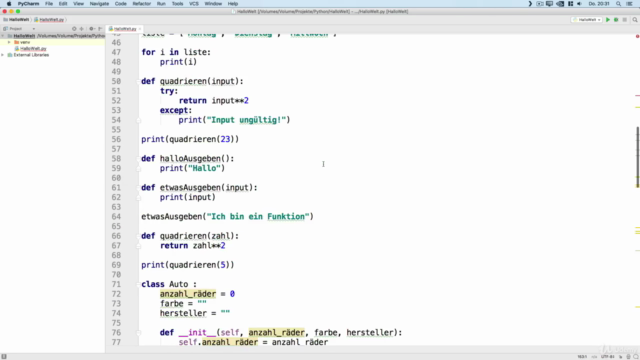Viewport: 640px width, 360px height.
Task: Click the lock icon in the status bar
Action: pos(620,357)
